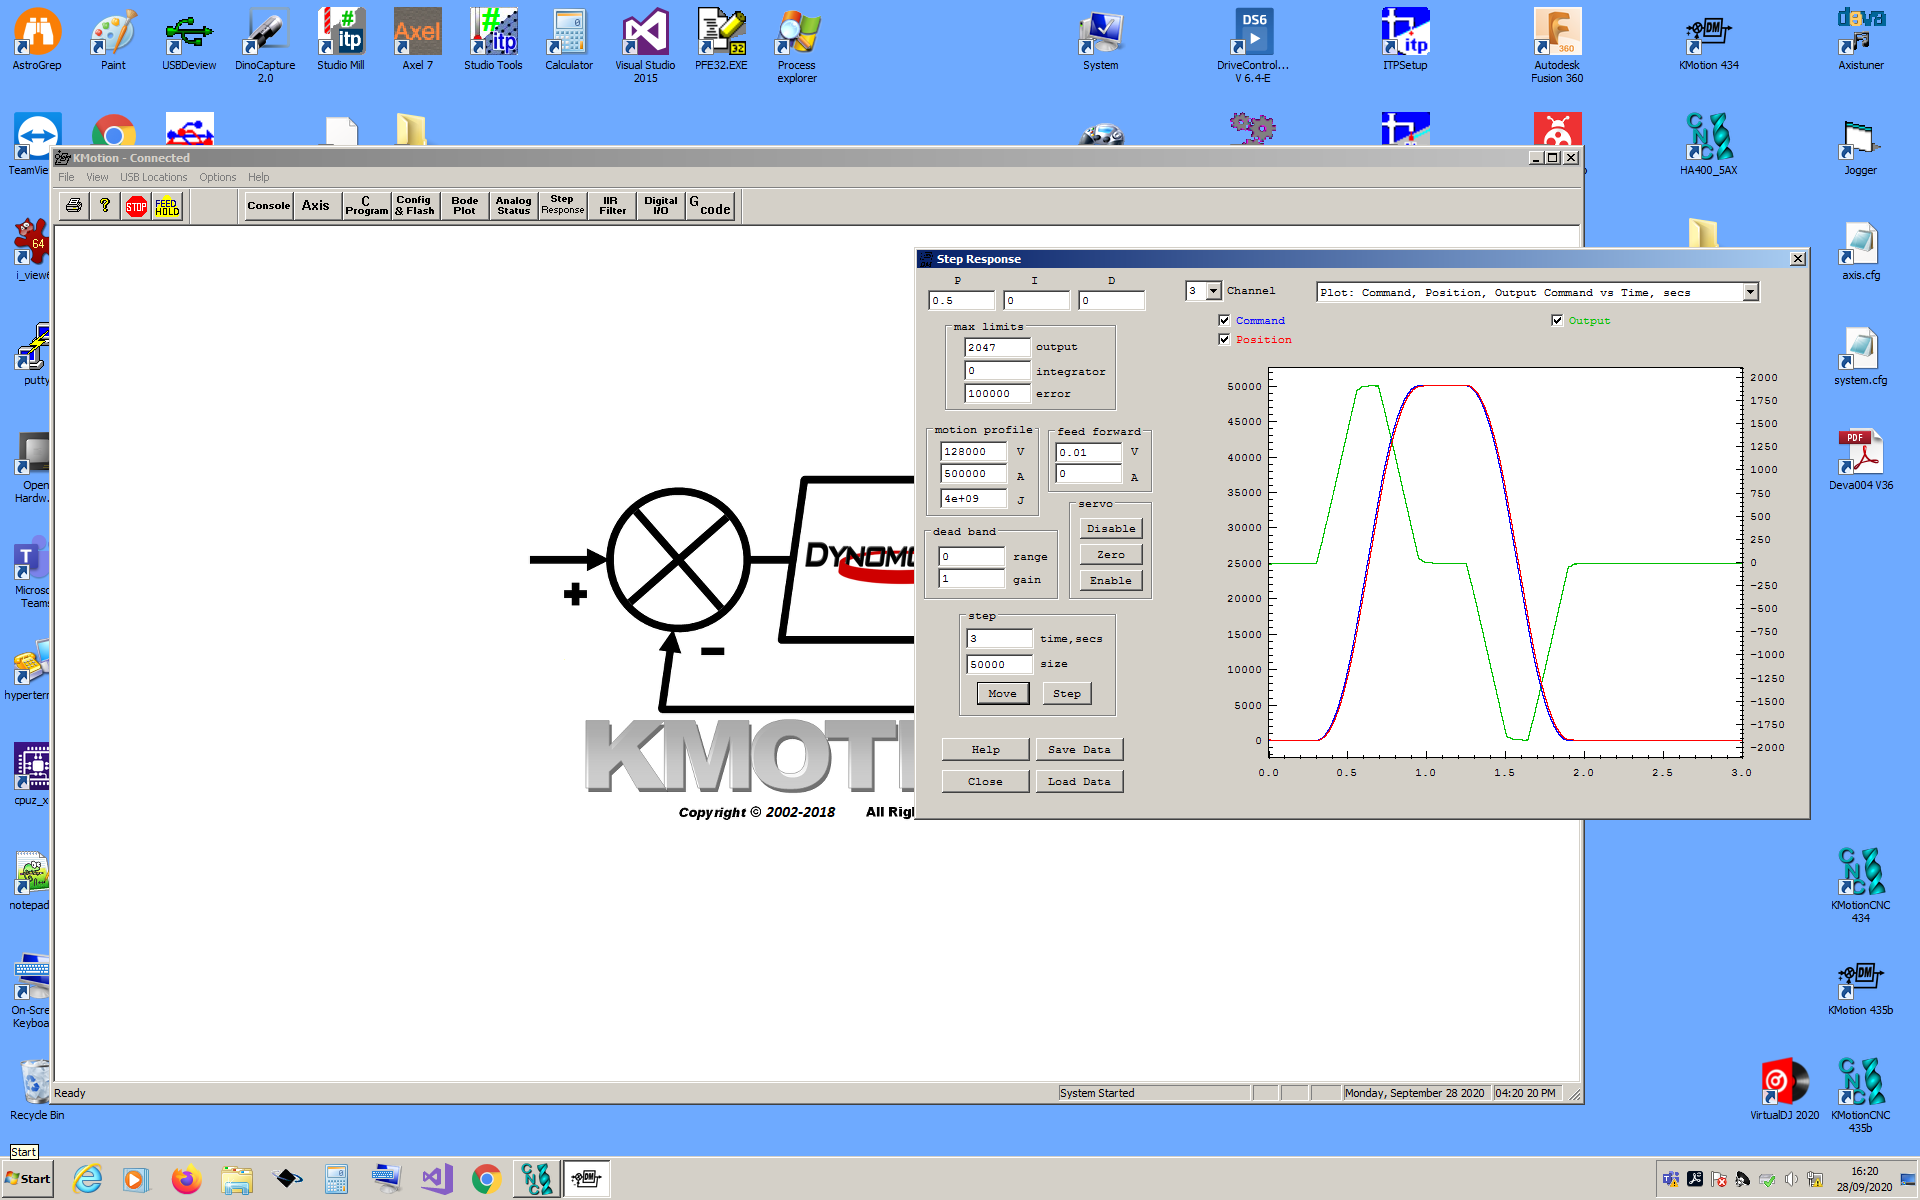Expand the Channel number dropdown
1920x1200 pixels.
[1213, 291]
